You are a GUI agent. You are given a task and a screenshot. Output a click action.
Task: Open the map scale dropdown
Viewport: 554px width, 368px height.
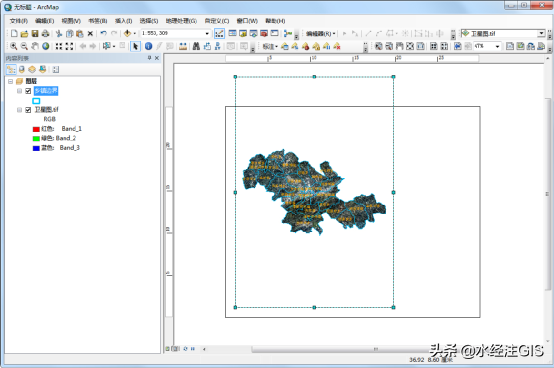[x=207, y=34]
